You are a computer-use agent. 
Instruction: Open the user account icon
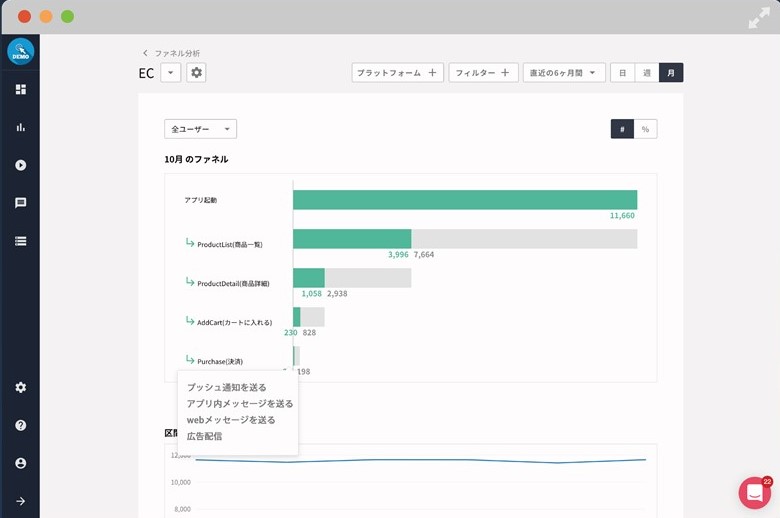pos(20,463)
